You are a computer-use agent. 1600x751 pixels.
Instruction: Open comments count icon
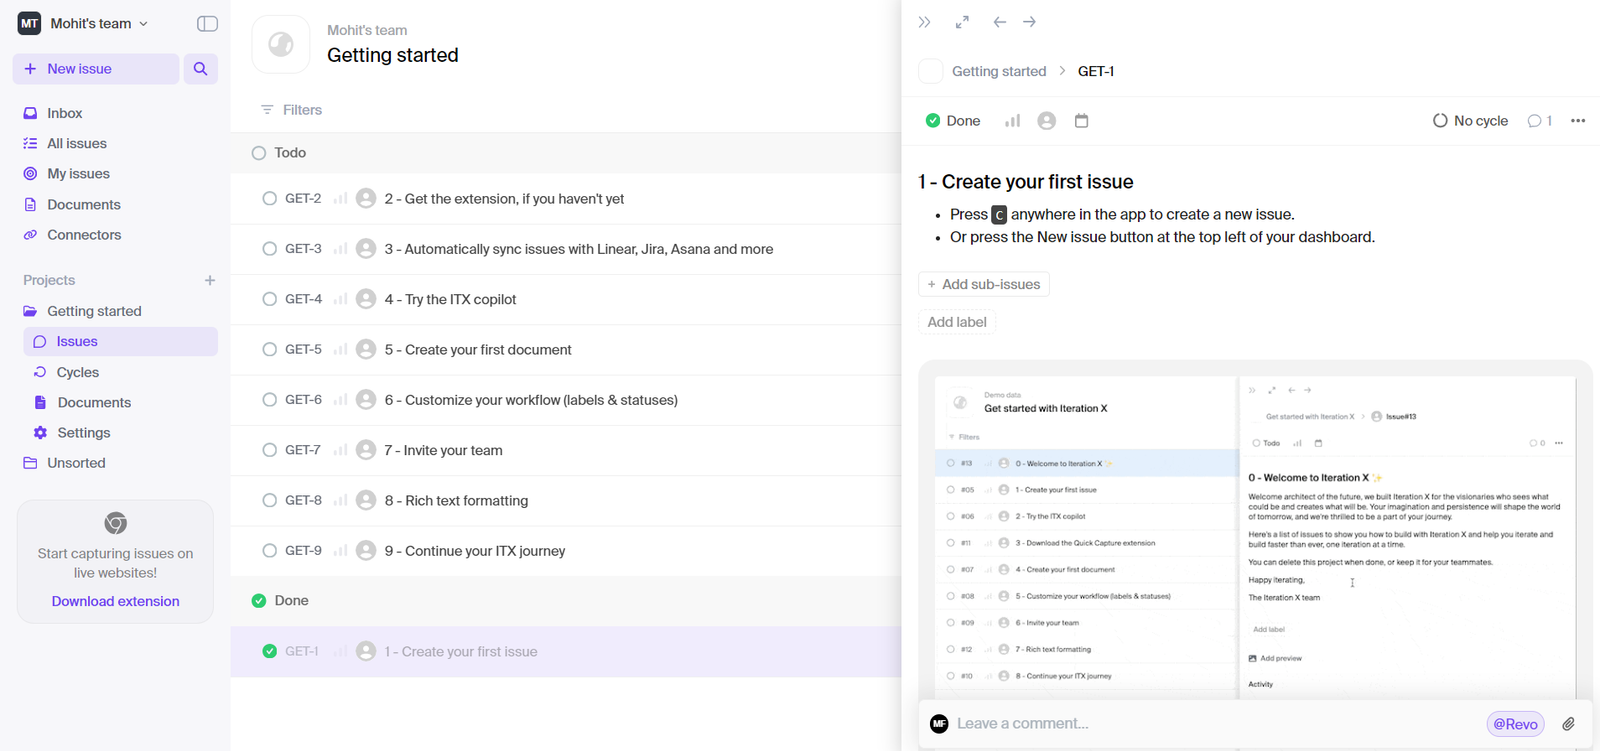[x=1539, y=121]
